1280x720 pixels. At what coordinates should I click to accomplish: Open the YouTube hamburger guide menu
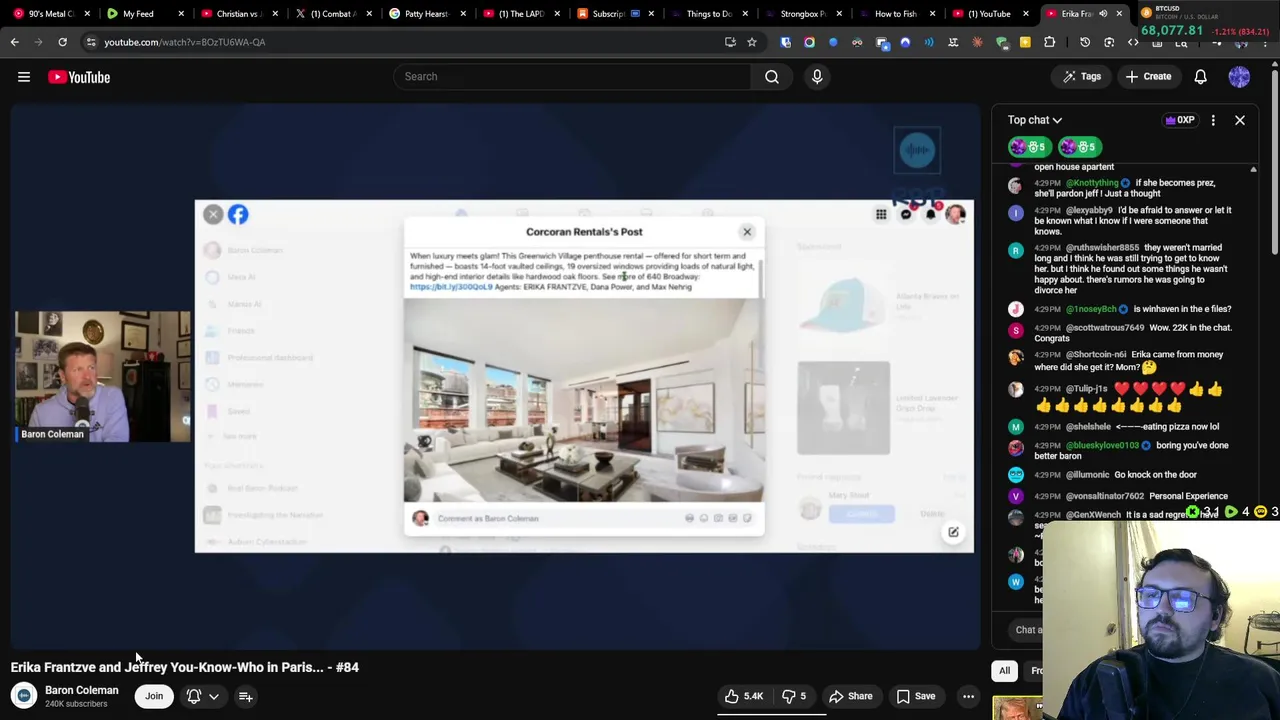24,77
